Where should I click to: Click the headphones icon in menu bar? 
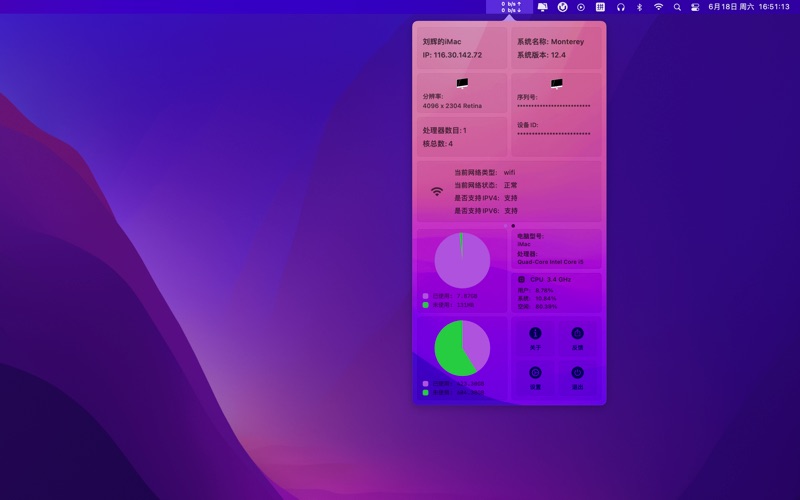[621, 7]
